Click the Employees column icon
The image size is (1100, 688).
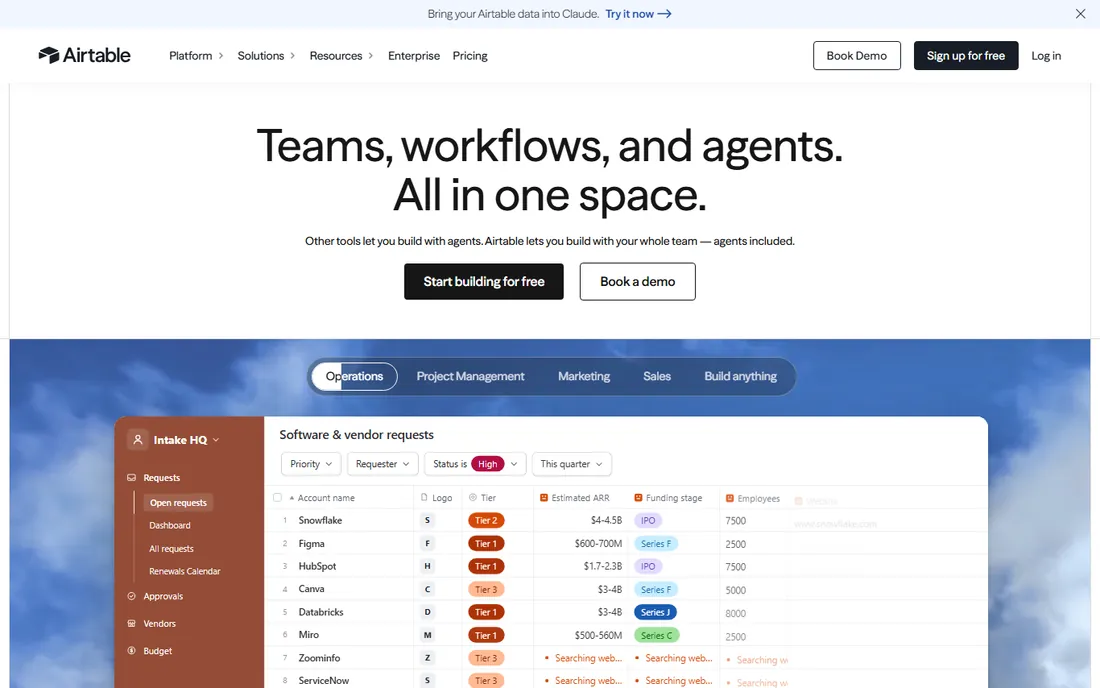(x=730, y=499)
